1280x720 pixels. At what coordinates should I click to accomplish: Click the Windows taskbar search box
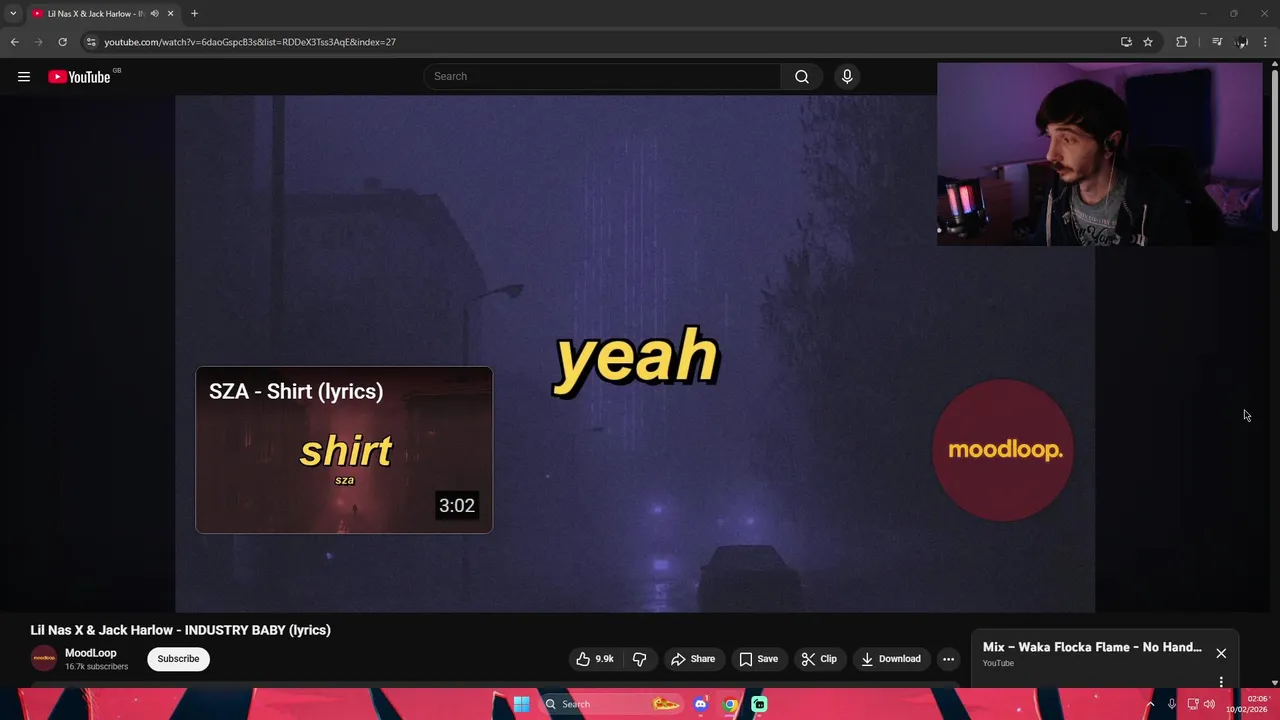[x=611, y=704]
